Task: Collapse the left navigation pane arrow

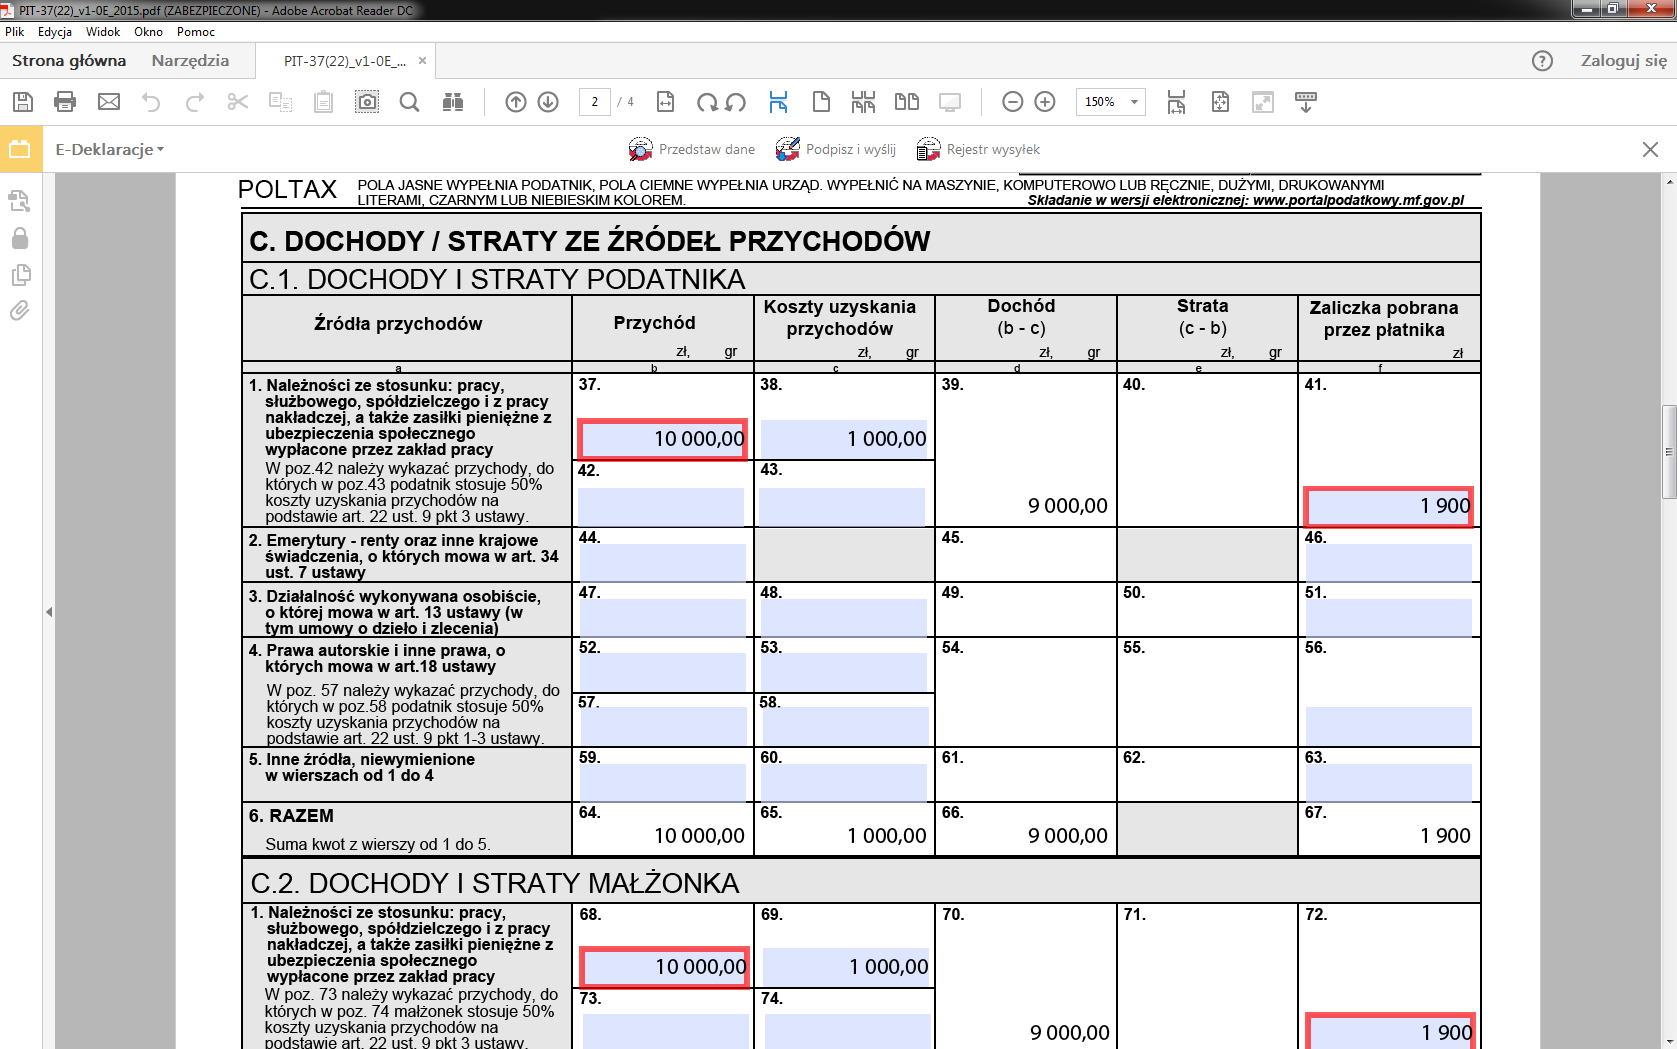Action: click(x=49, y=611)
